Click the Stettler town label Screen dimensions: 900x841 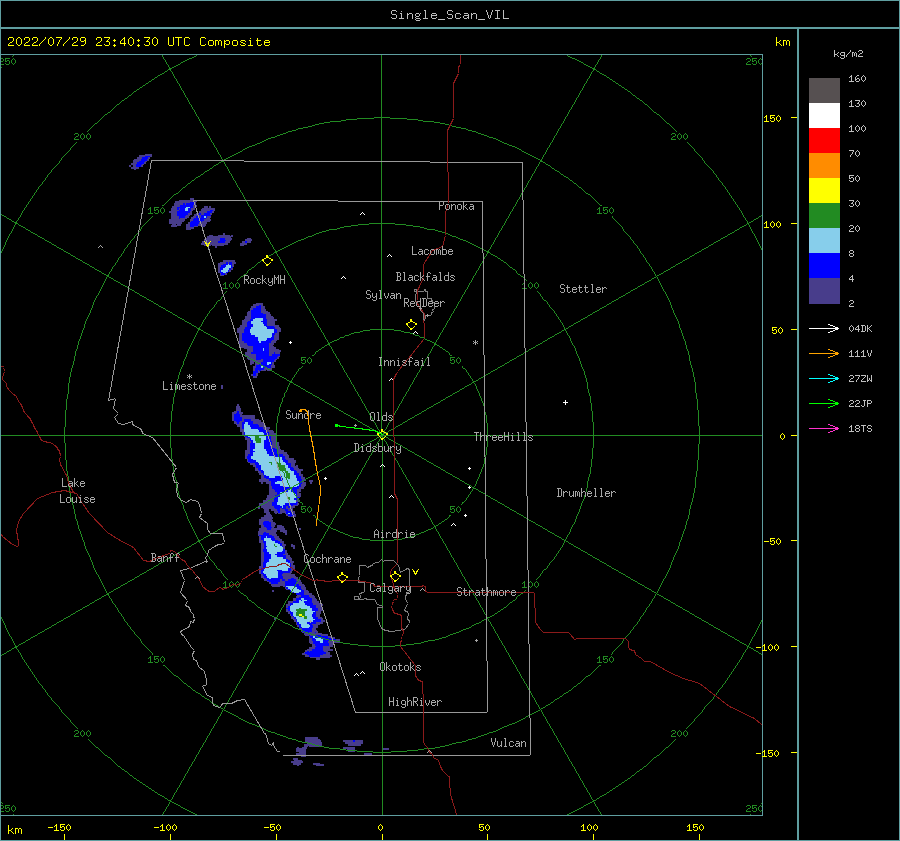point(583,289)
